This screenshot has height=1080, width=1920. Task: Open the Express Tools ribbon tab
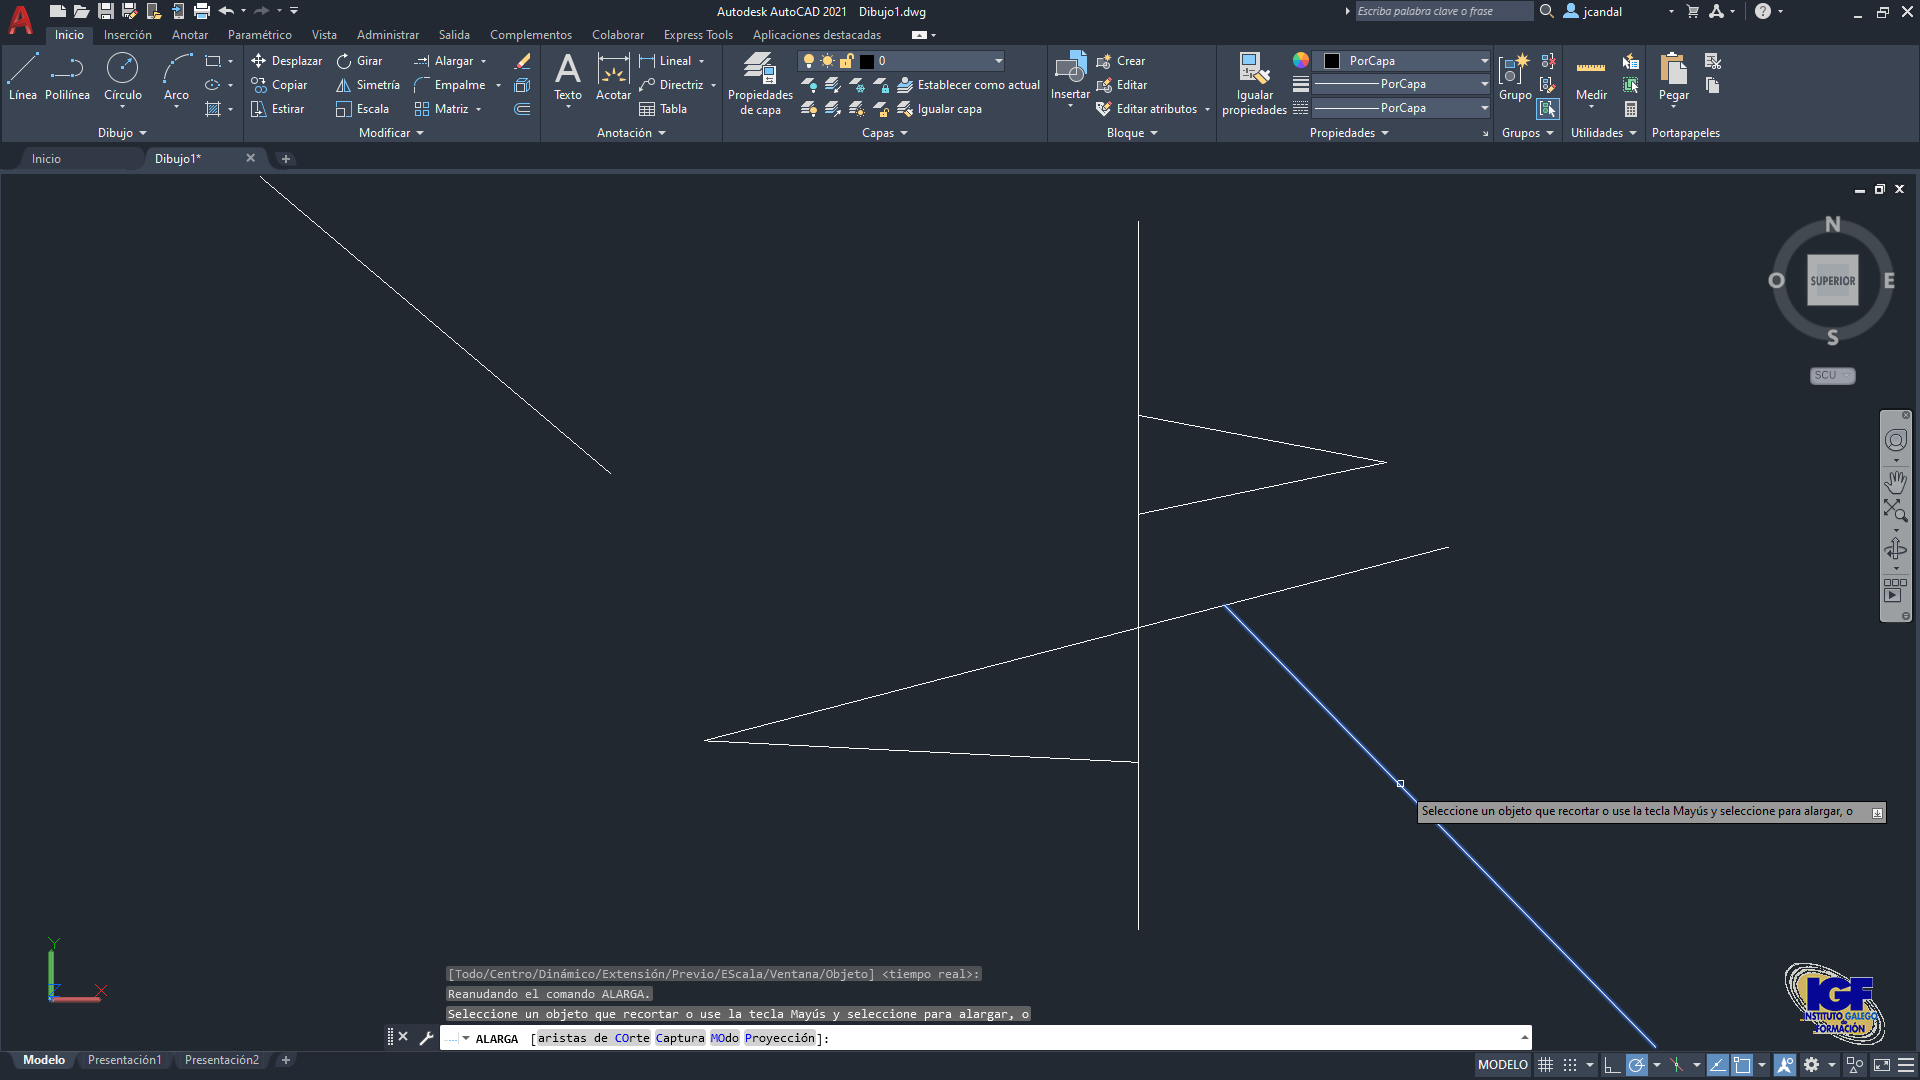[698, 35]
